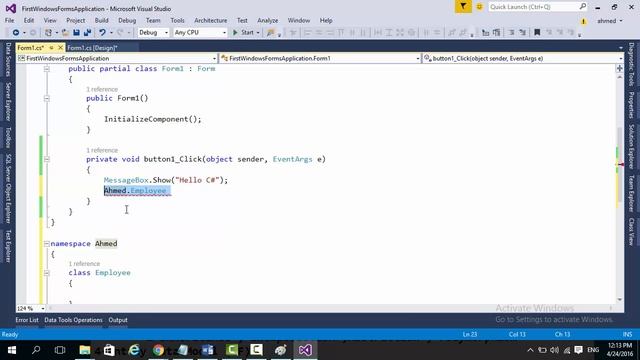Screen dimensions: 640x360
Task: Open the Start button dropdown arrow
Action: pos(258,33)
